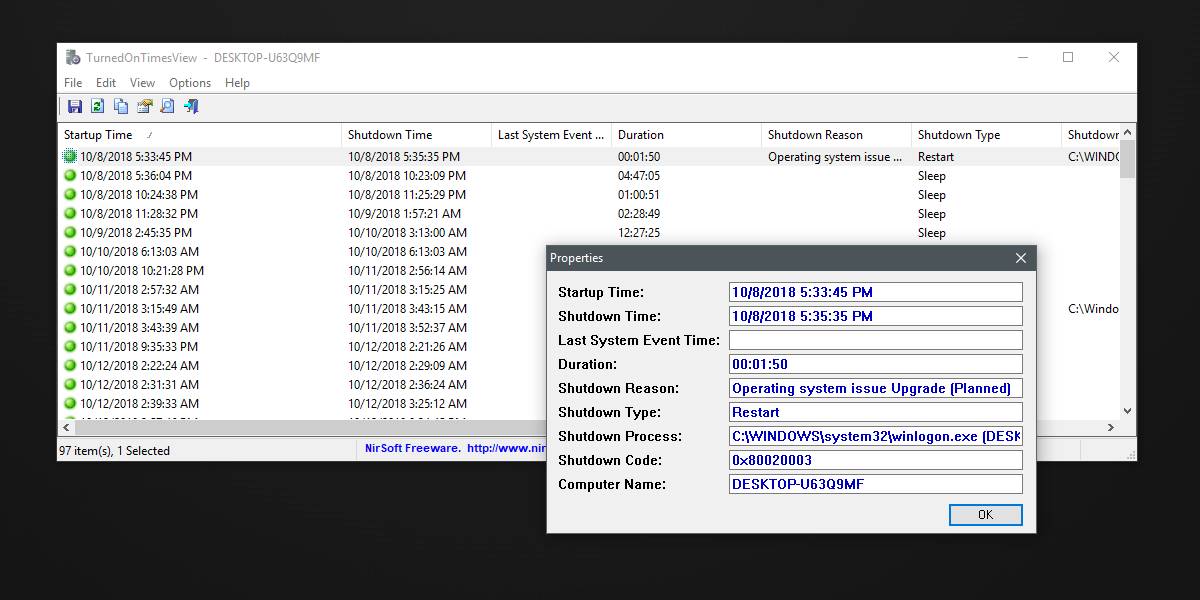This screenshot has width=1200, height=600.
Task: Click duration cell 04:47:05
Action: (x=639, y=175)
